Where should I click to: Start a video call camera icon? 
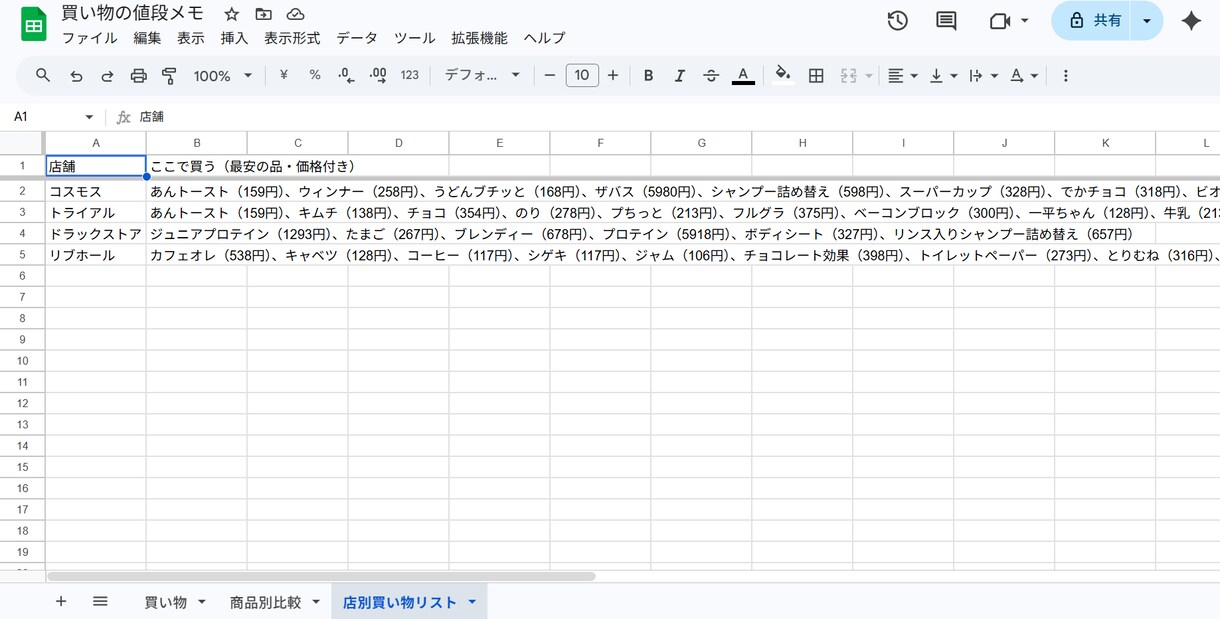(x=999, y=21)
